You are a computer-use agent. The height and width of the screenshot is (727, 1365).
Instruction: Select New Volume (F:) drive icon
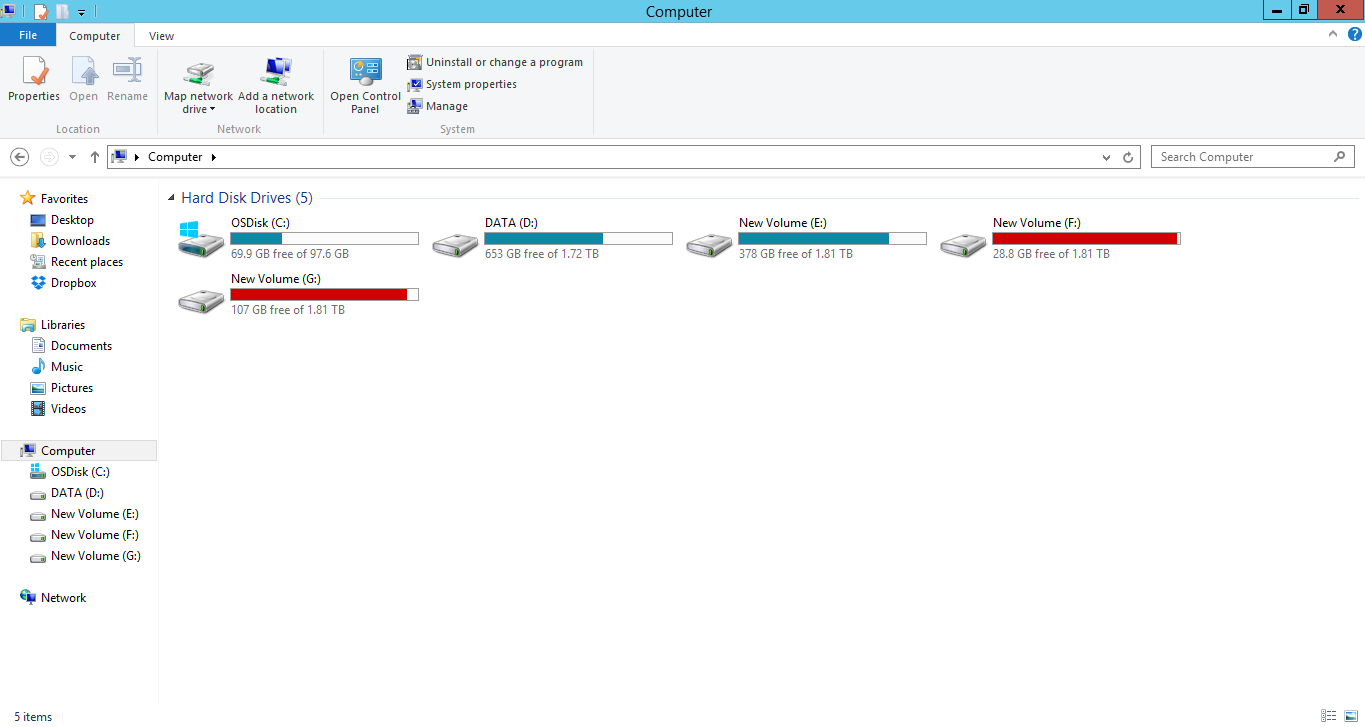[x=963, y=244]
